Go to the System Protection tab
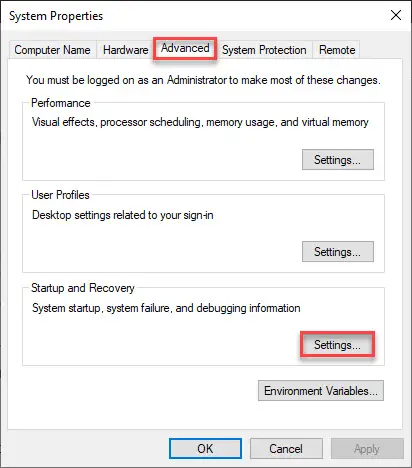 264,50
